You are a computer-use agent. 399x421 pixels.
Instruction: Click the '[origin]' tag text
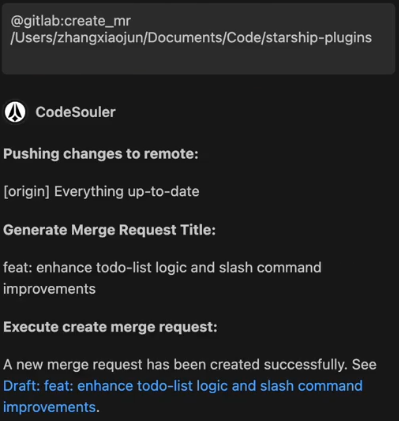(x=26, y=192)
